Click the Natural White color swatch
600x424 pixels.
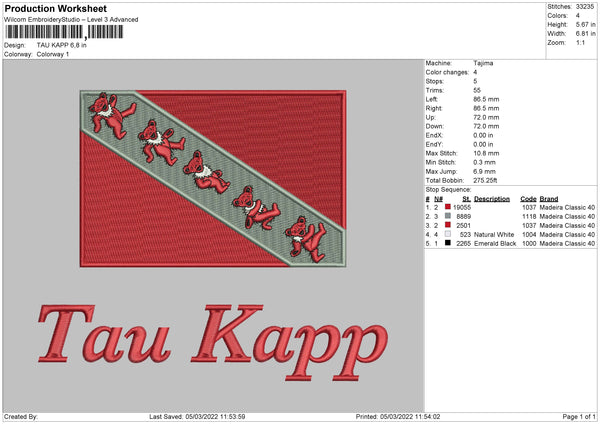click(448, 234)
